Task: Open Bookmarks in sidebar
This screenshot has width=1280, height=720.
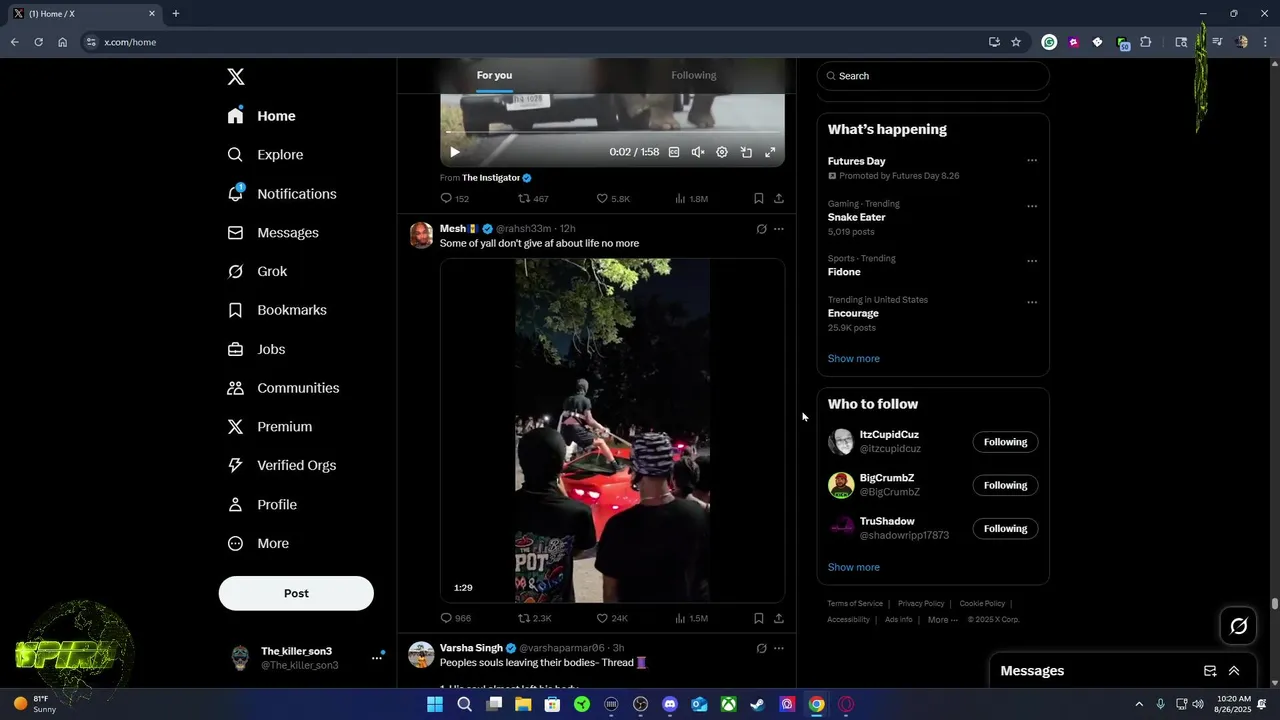Action: (x=278, y=310)
